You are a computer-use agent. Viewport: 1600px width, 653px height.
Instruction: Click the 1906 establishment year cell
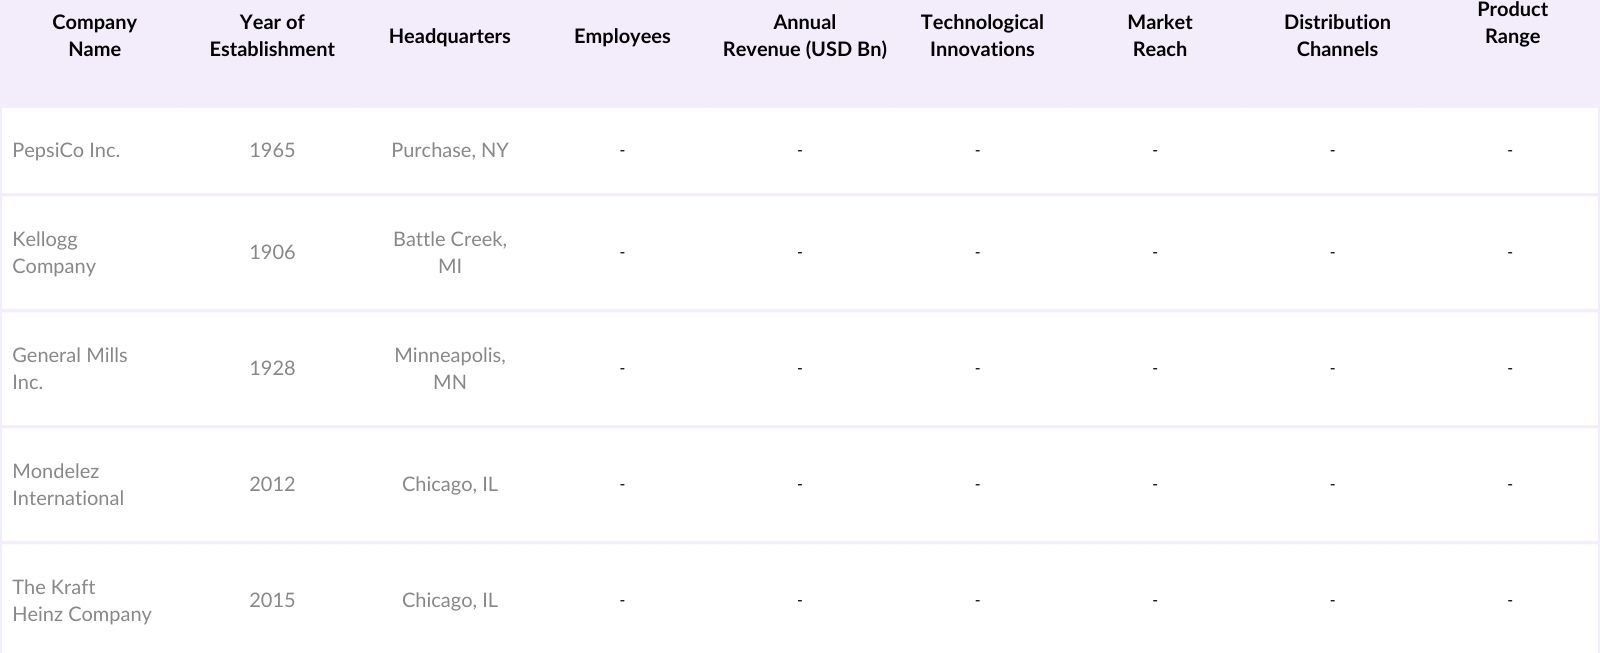pos(272,252)
